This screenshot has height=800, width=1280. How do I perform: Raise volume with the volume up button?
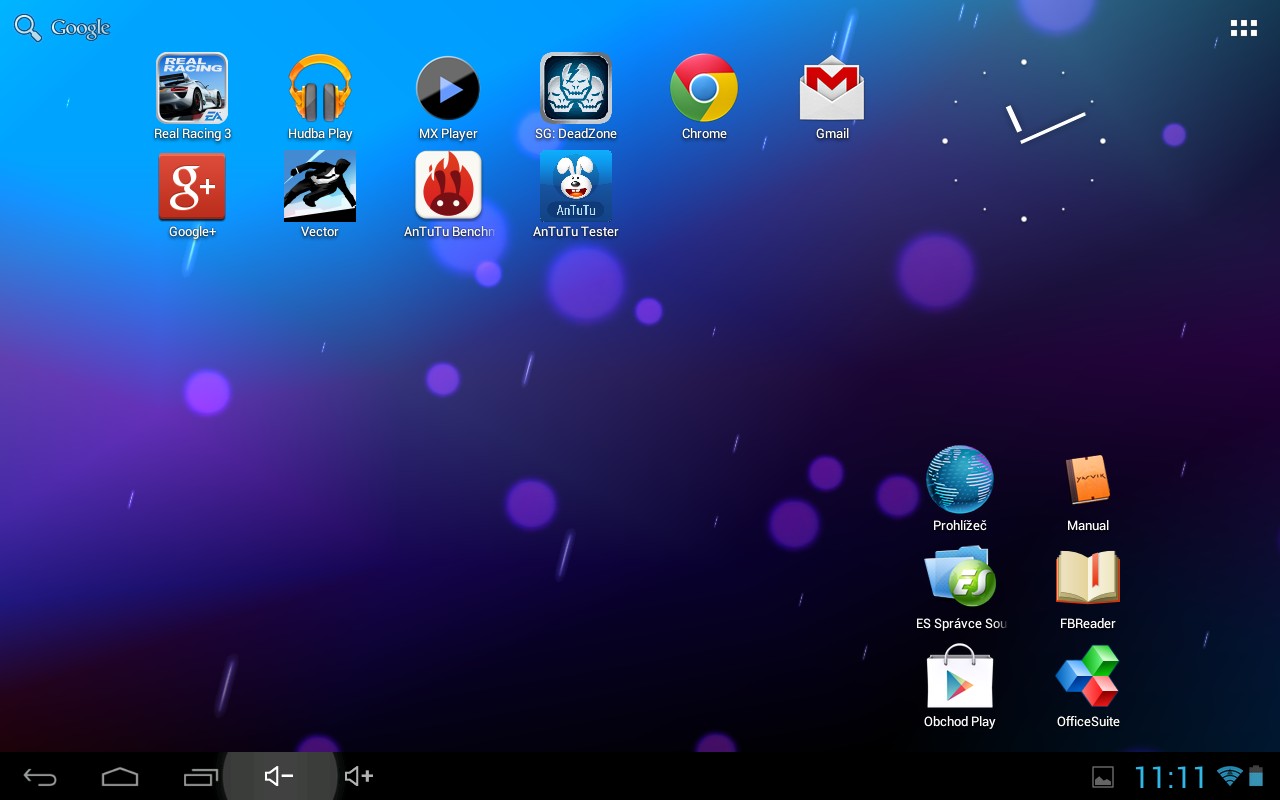pyautogui.click(x=358, y=776)
